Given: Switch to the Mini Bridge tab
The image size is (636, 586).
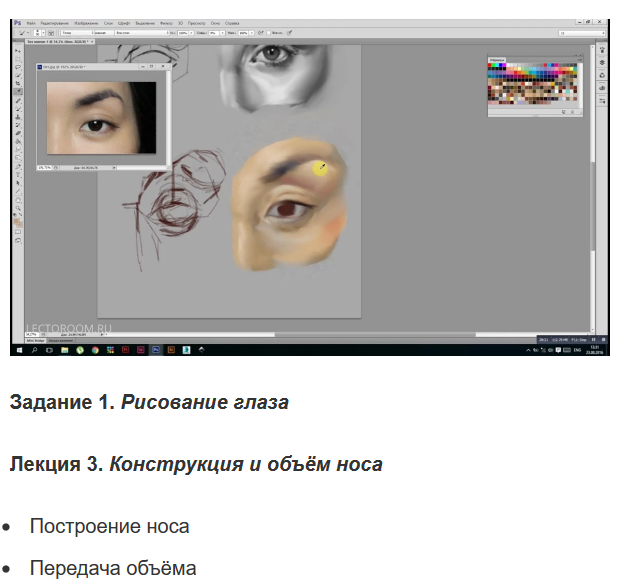Looking at the screenshot, I should click(35, 341).
